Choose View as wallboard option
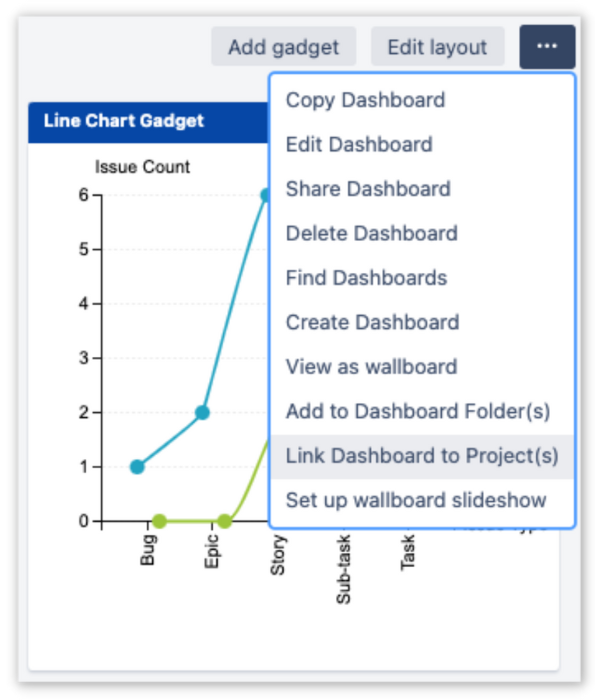The height and width of the screenshot is (700, 600). (371, 367)
